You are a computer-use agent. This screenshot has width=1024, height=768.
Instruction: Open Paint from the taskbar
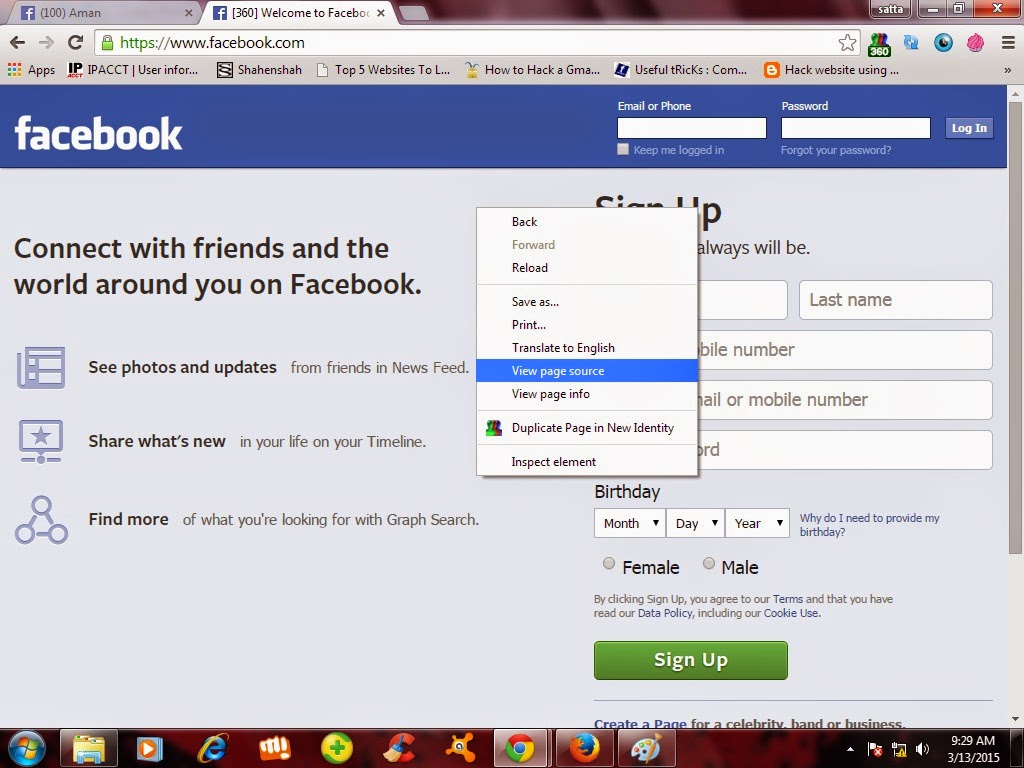[x=646, y=748]
